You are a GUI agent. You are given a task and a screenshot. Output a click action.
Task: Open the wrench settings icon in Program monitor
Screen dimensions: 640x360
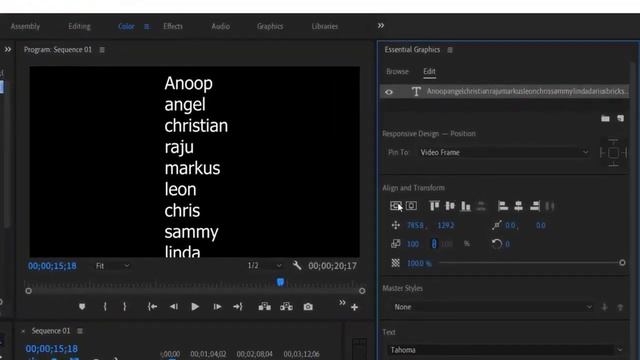[x=297, y=266]
